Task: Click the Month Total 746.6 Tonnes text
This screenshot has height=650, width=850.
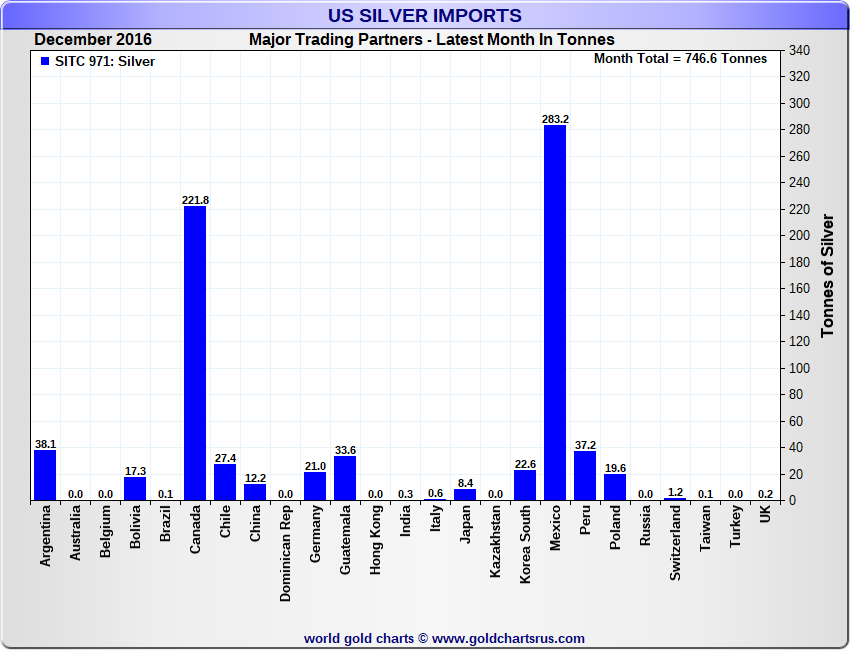Action: (680, 59)
